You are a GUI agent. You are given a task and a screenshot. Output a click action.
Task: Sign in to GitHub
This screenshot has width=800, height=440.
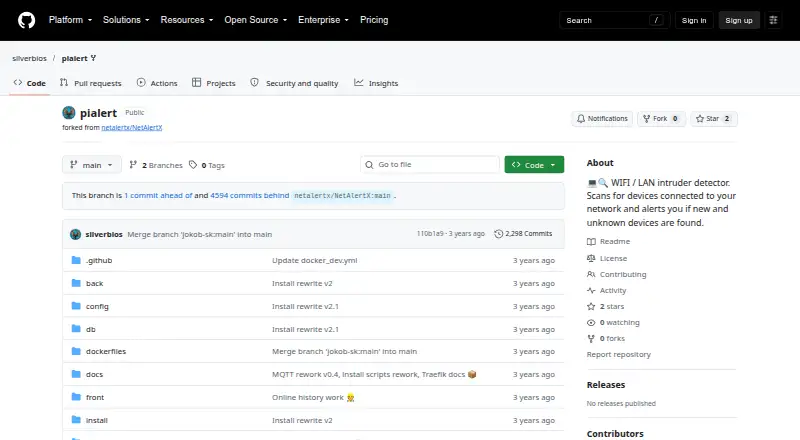(694, 20)
